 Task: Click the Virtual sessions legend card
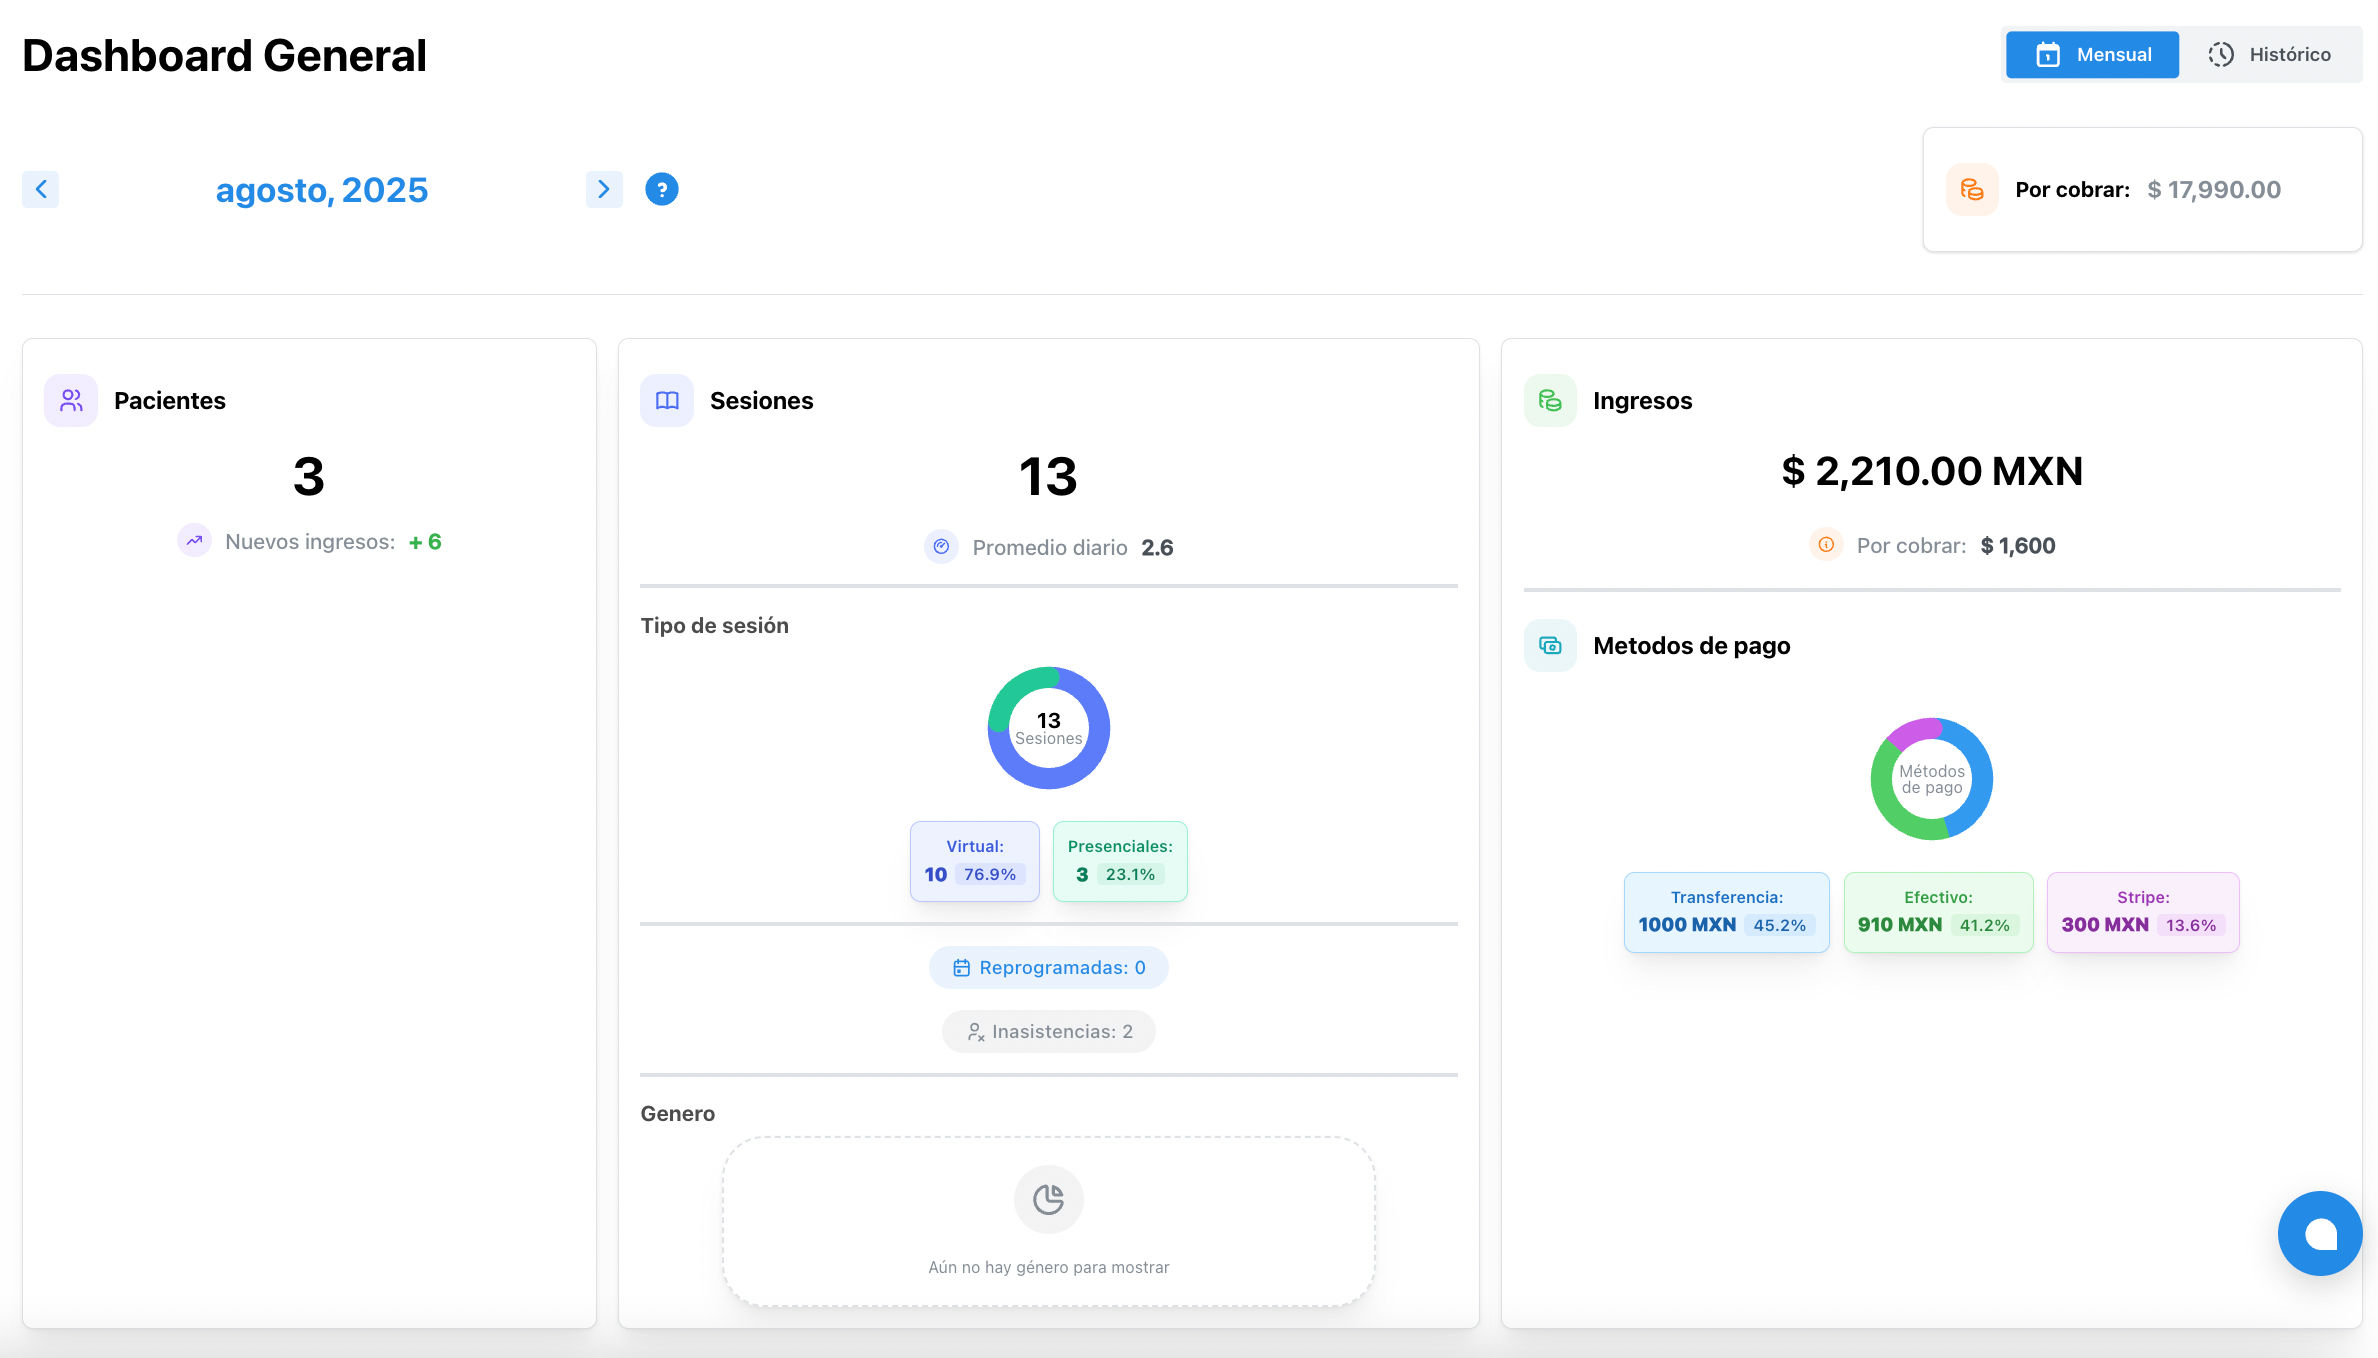coord(974,861)
